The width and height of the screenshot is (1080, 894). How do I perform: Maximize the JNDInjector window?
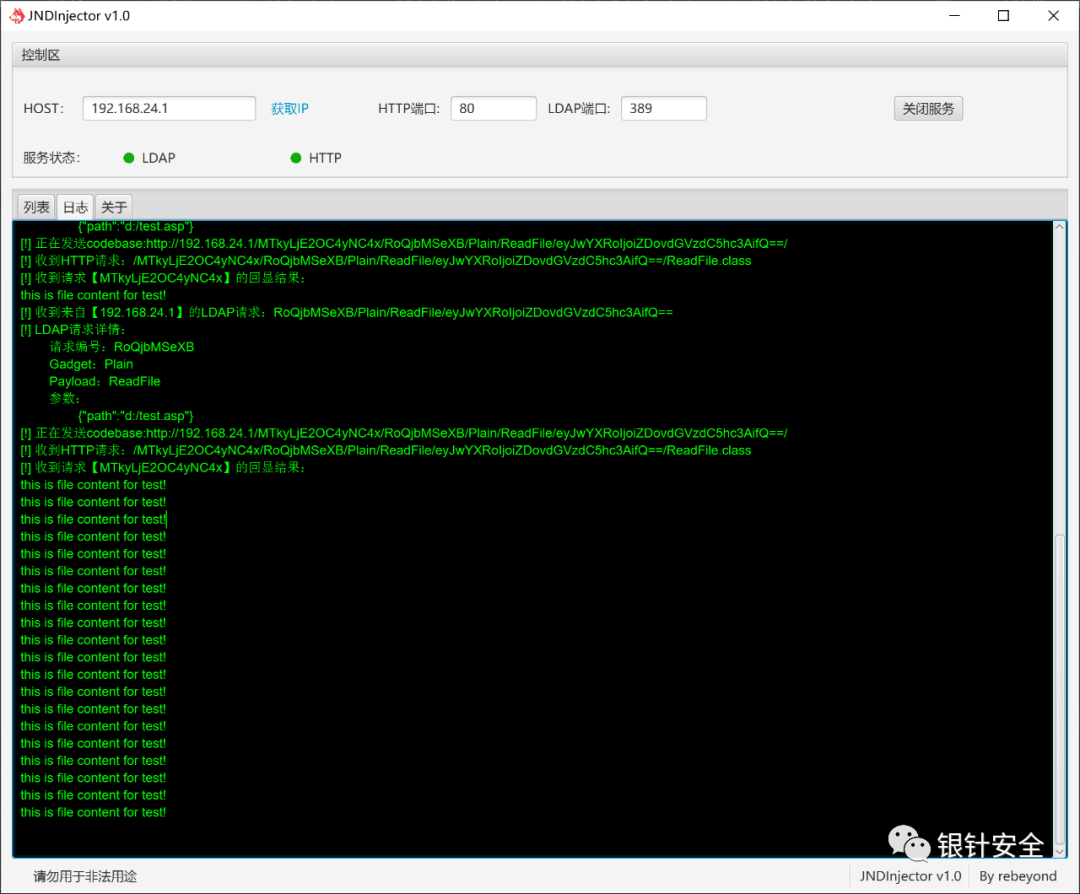1004,15
